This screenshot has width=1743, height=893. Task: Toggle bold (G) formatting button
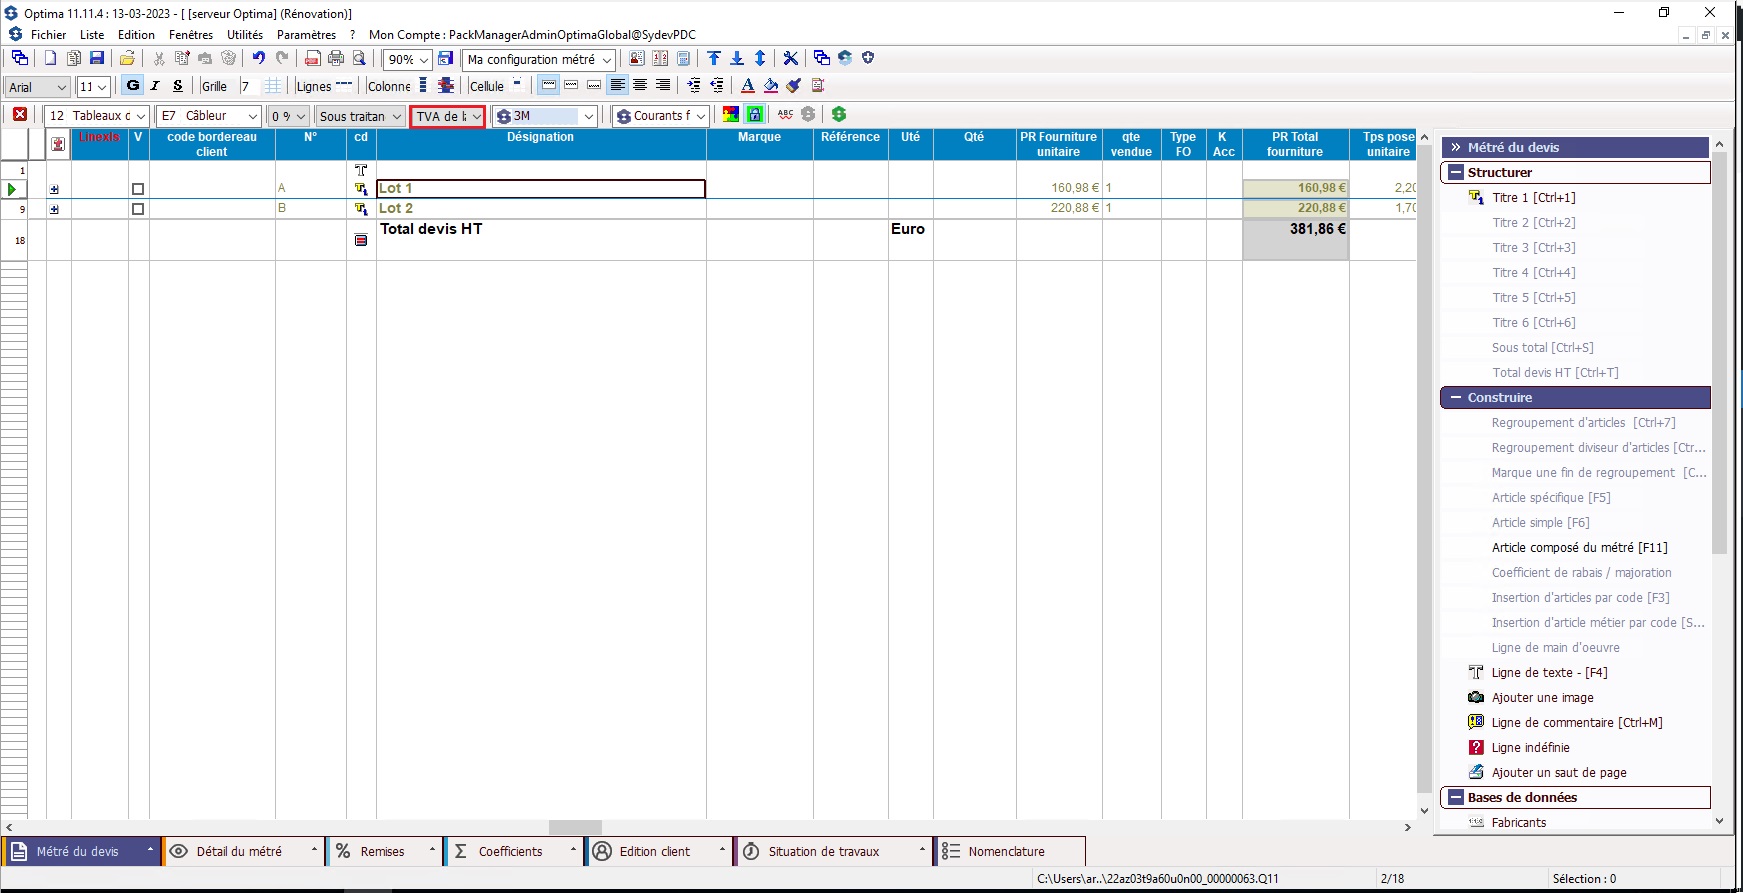[x=132, y=86]
